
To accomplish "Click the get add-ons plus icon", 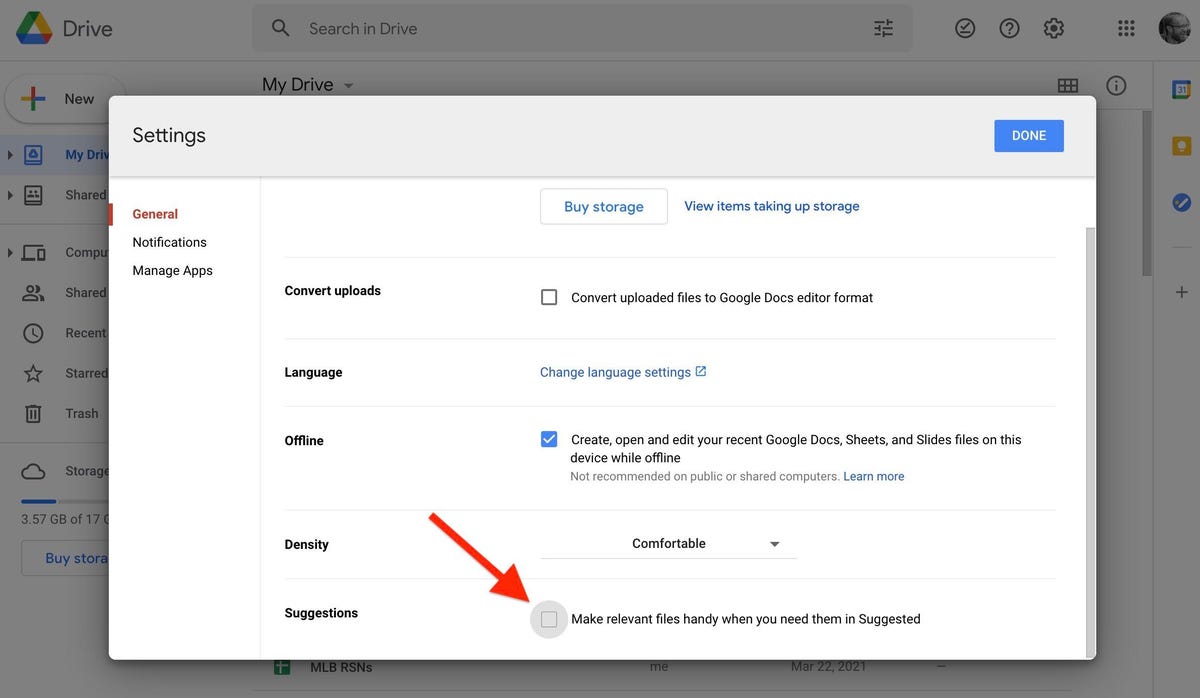I will (x=1181, y=292).
